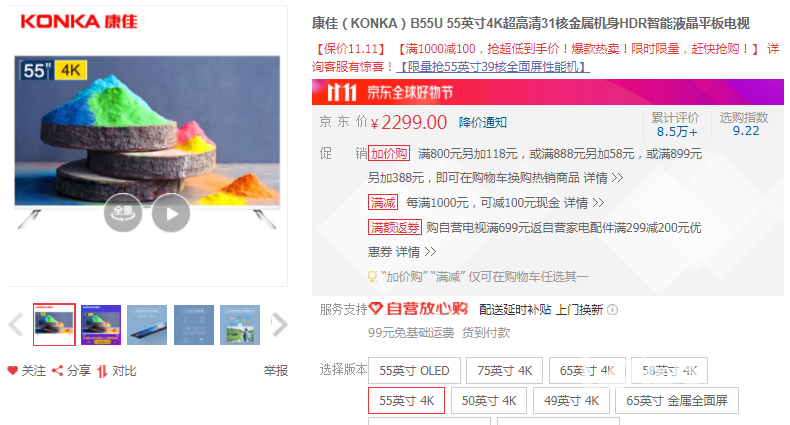Expand 加价购 promotion 详情 details
Image resolution: width=790 pixels, height=425 pixels.
[603, 178]
